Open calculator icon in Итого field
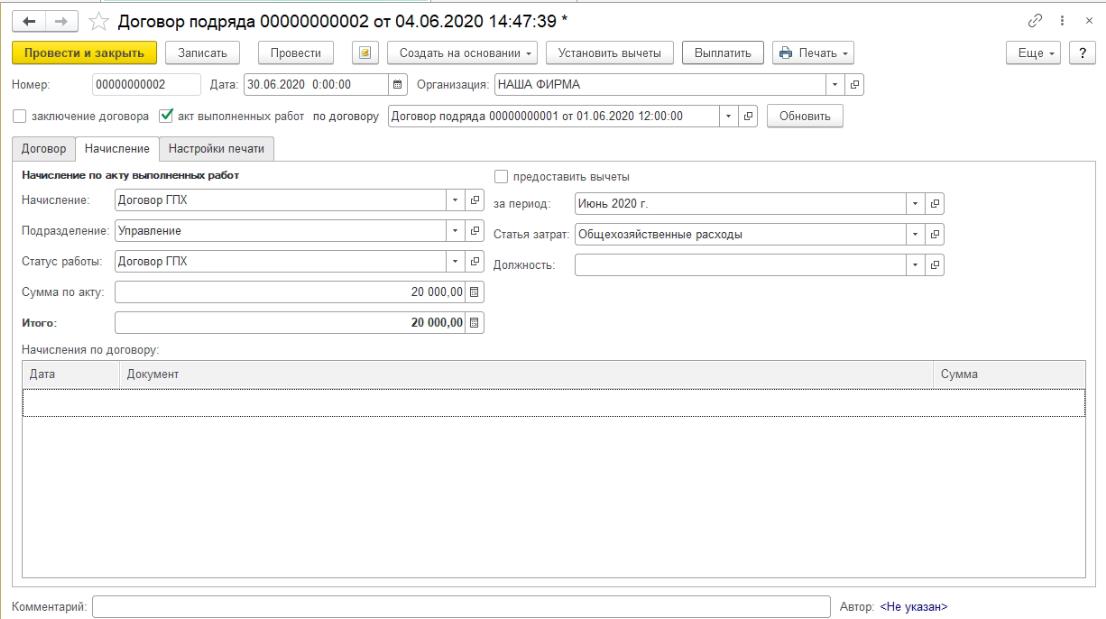The height and width of the screenshot is (619, 1106). click(475, 323)
